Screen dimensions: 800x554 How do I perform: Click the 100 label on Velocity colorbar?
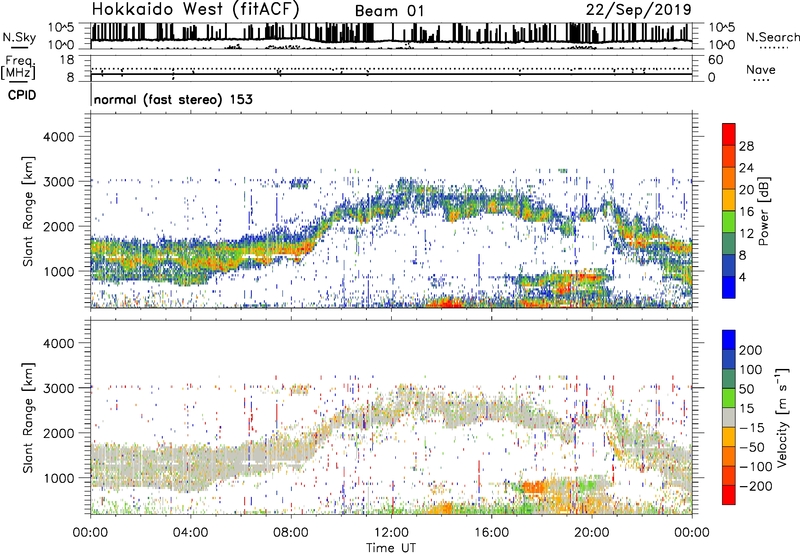[x=751, y=370]
